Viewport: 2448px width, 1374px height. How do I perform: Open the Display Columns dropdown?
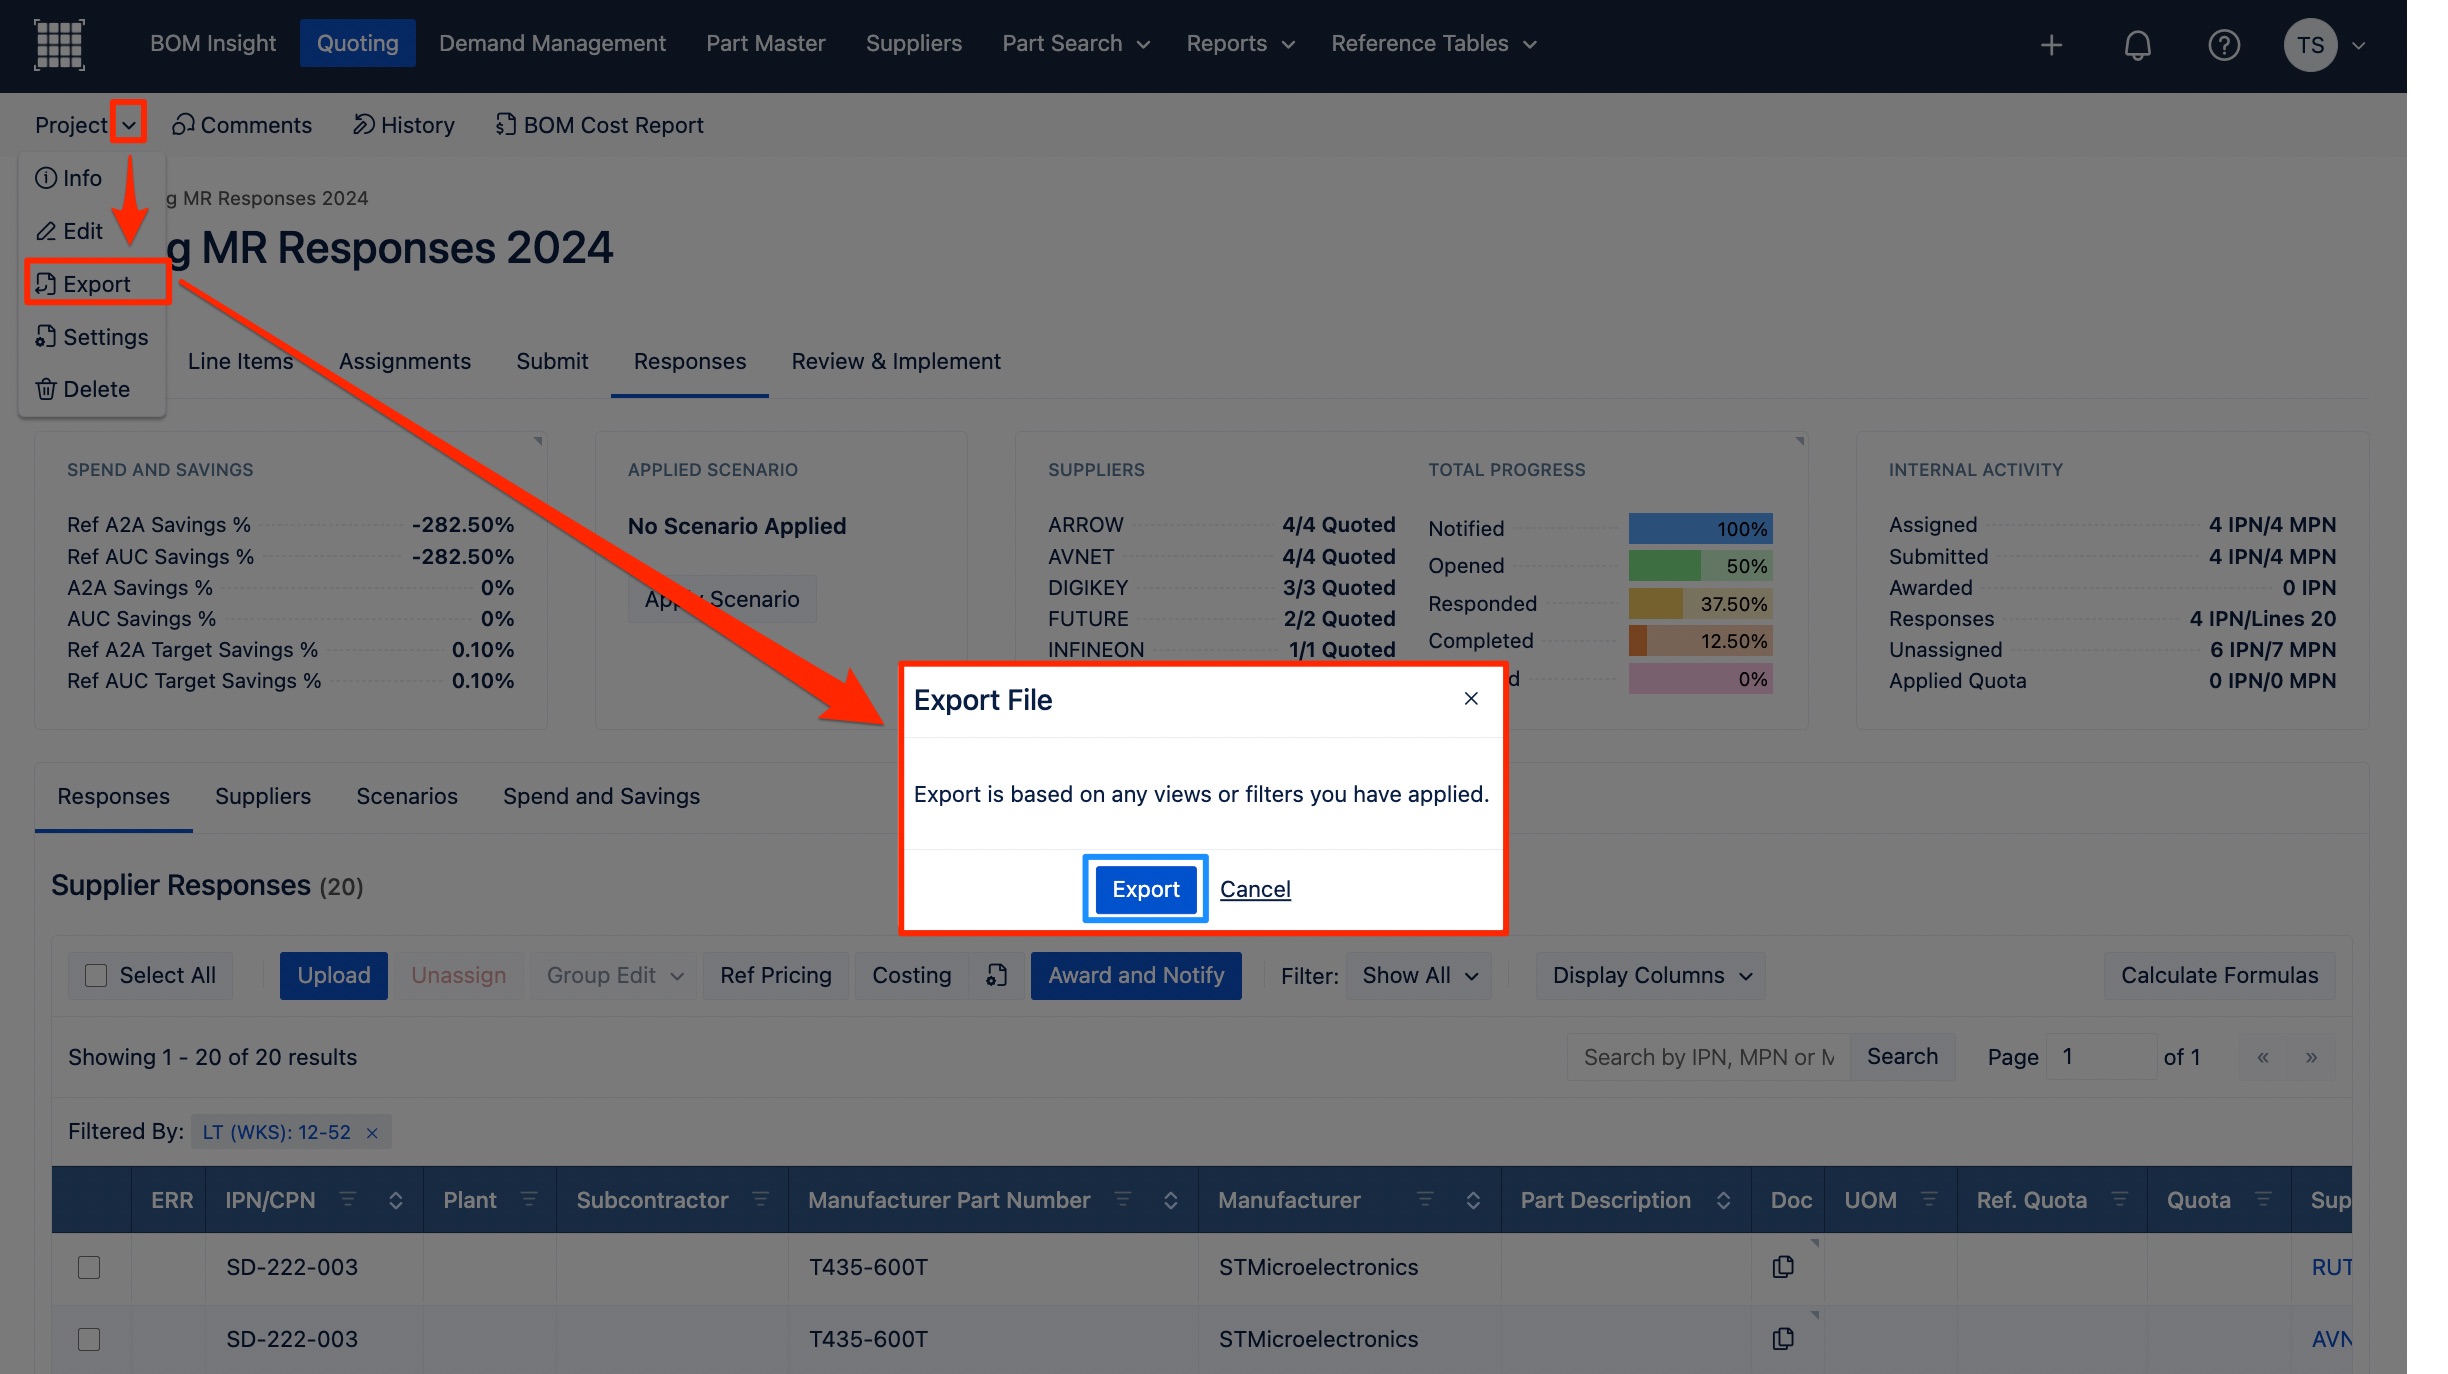(x=1652, y=975)
